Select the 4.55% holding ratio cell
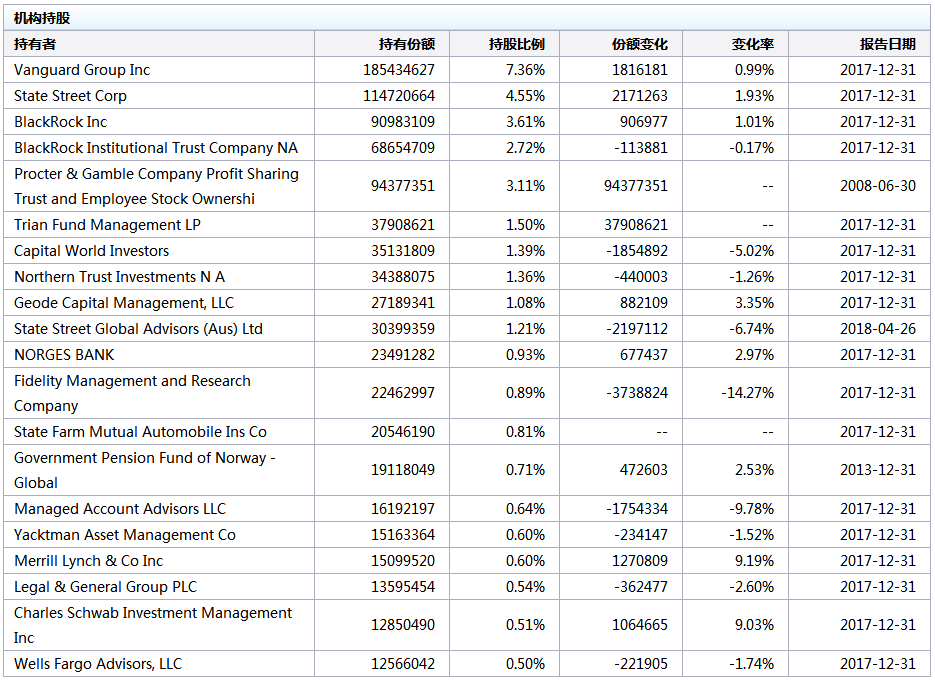This screenshot has height=680, width=935. [x=525, y=96]
